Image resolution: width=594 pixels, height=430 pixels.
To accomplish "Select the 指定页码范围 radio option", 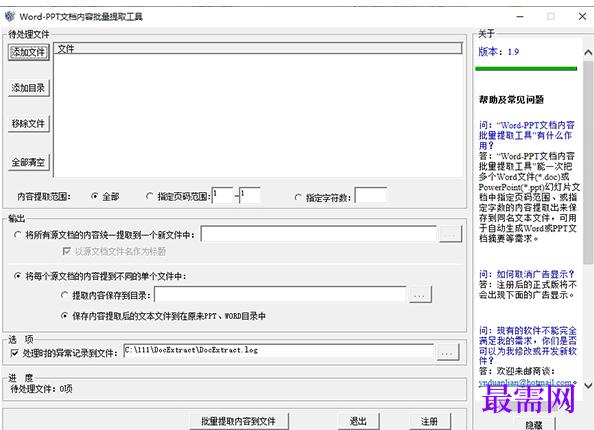I will pyautogui.click(x=150, y=196).
